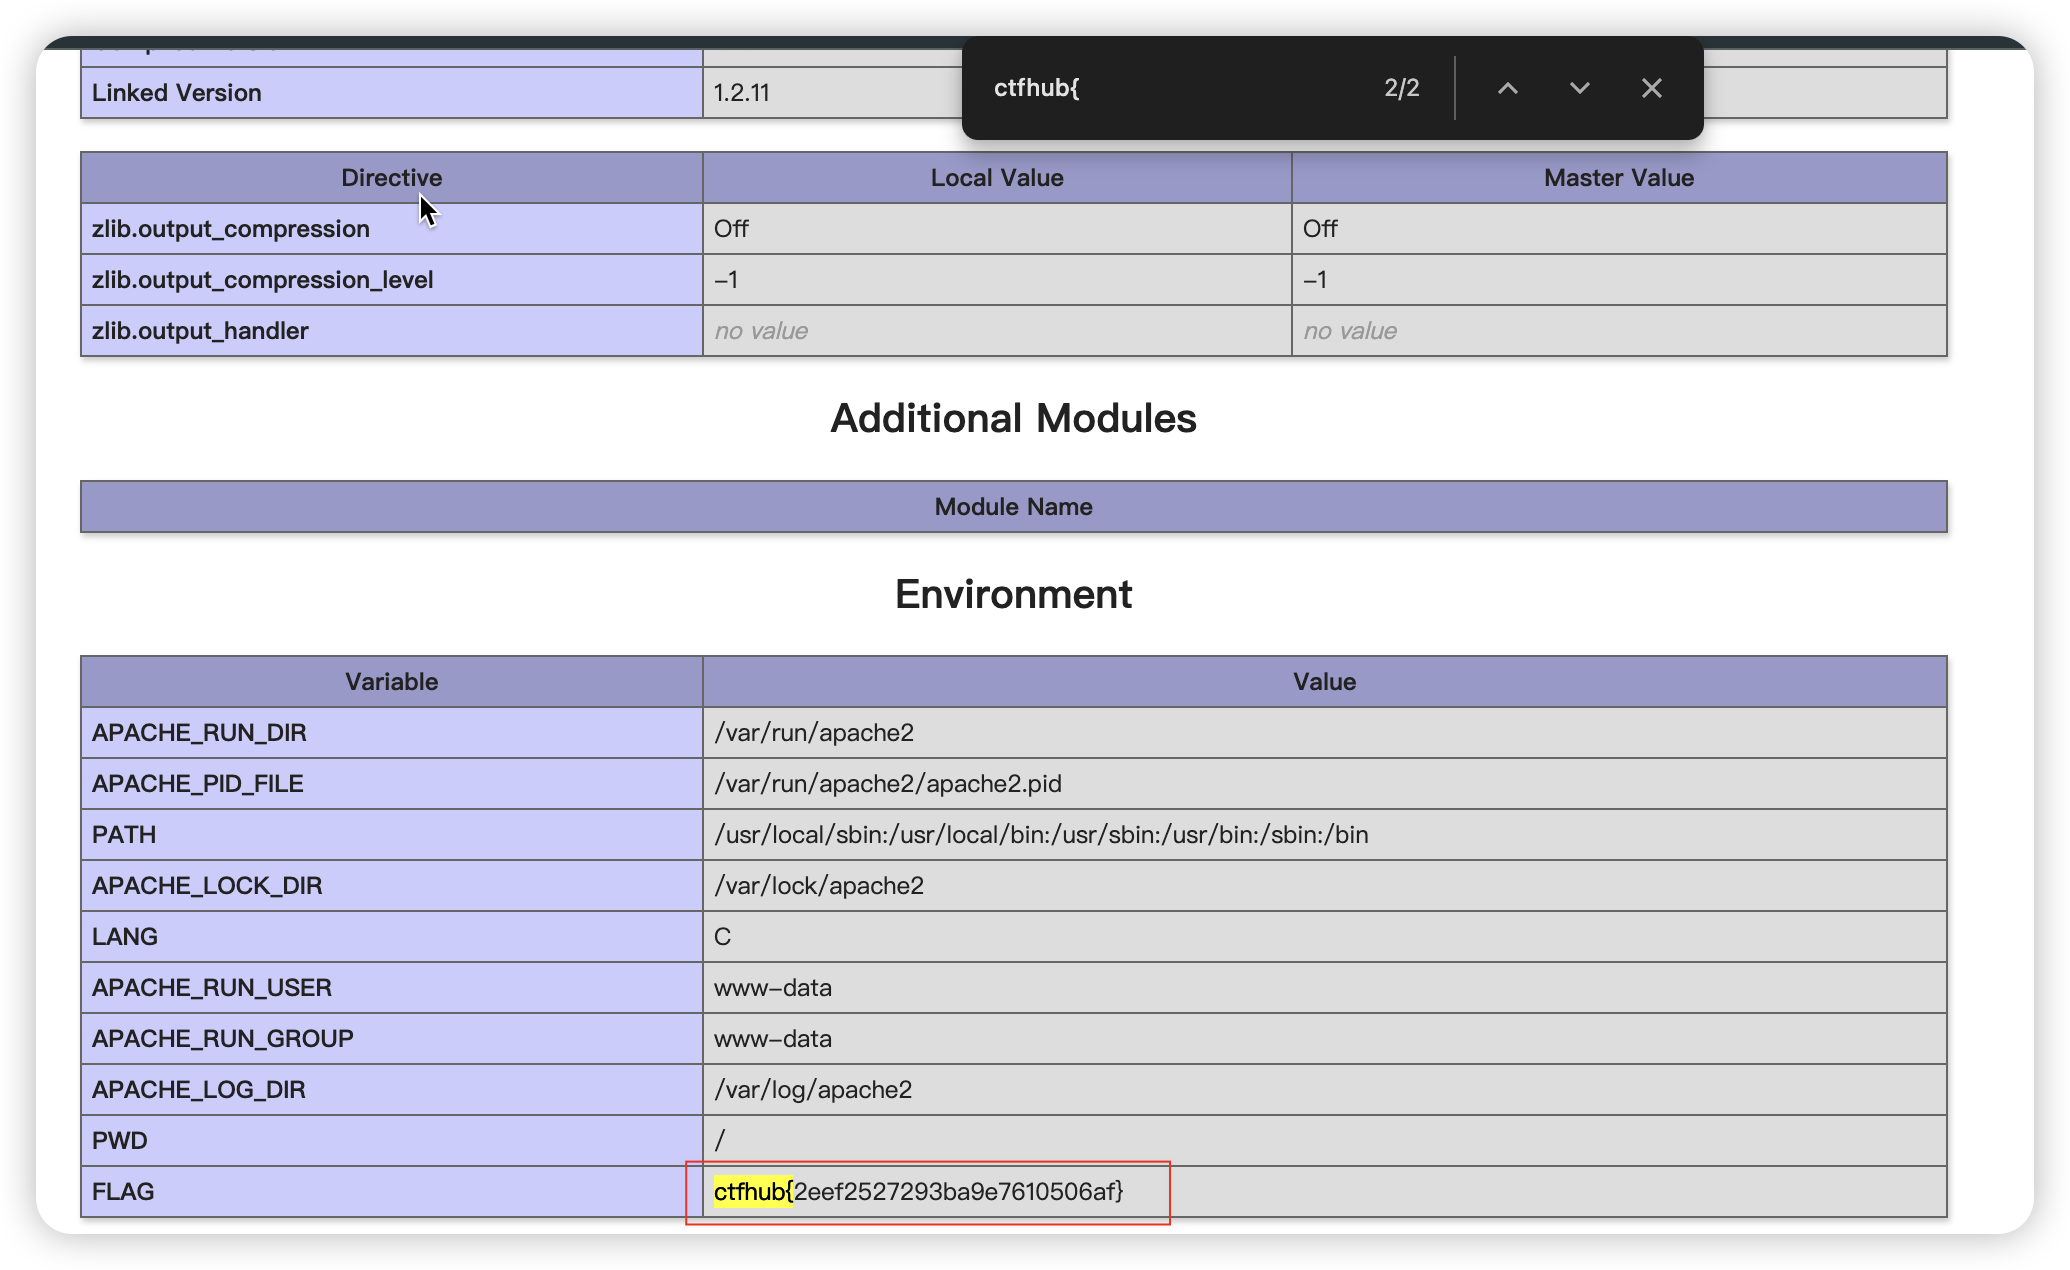This screenshot has height=1270, width=2070.
Task: Click the PWD variable name
Action: 119,1141
